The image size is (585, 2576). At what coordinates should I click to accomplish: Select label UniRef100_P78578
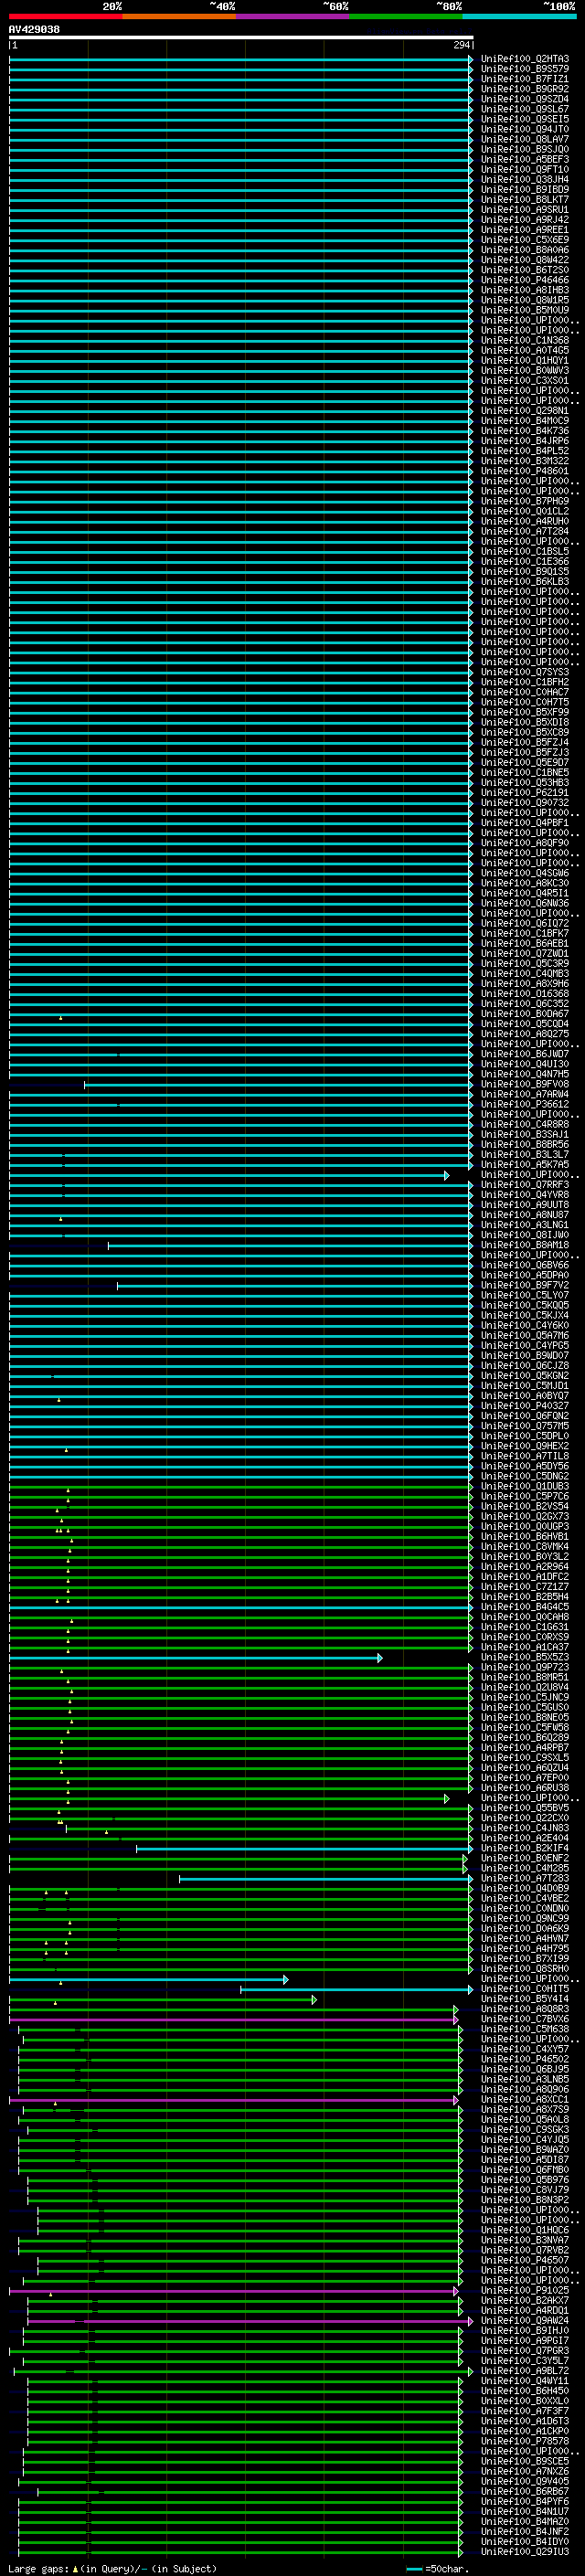525,2442
